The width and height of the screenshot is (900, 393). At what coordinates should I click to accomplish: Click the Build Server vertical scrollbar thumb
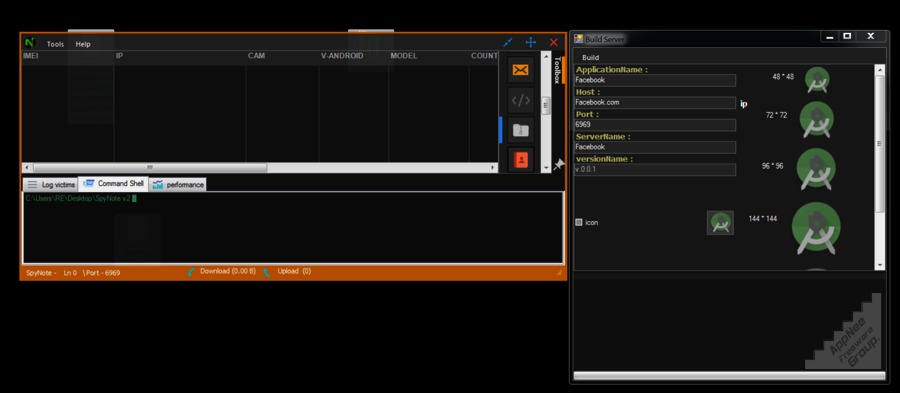pos(879,143)
